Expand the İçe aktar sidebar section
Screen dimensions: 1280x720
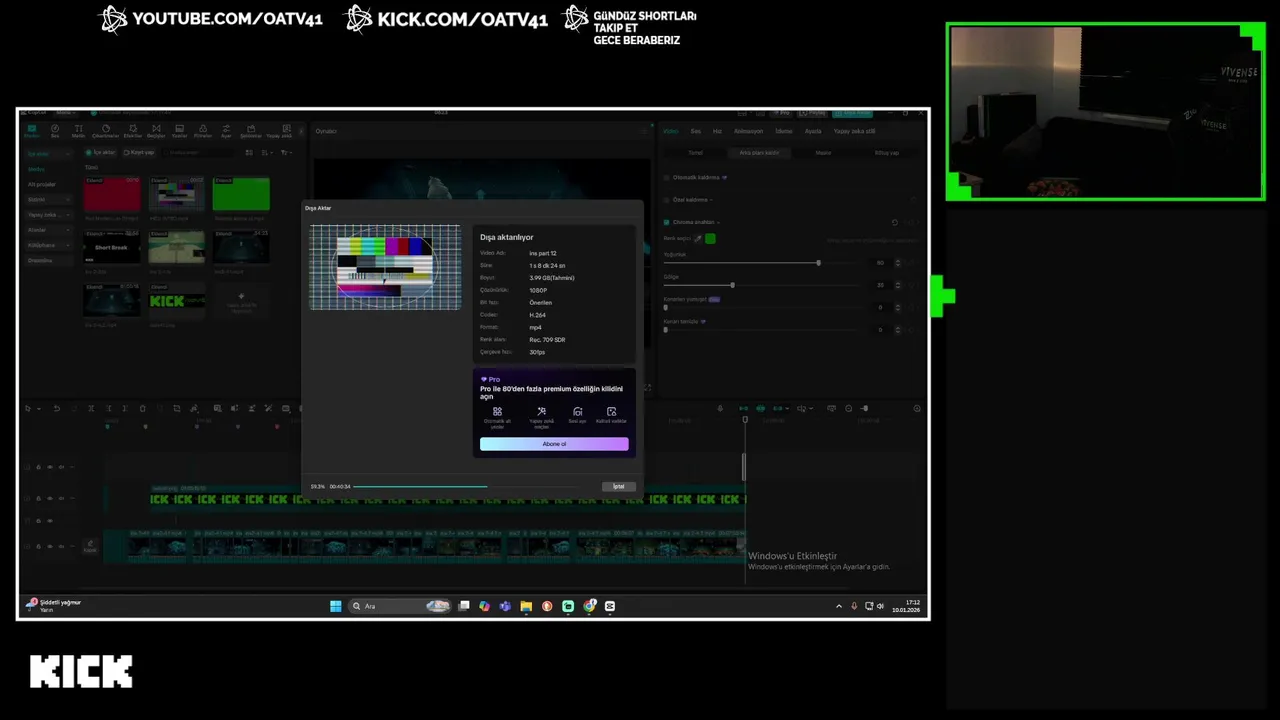(48, 154)
